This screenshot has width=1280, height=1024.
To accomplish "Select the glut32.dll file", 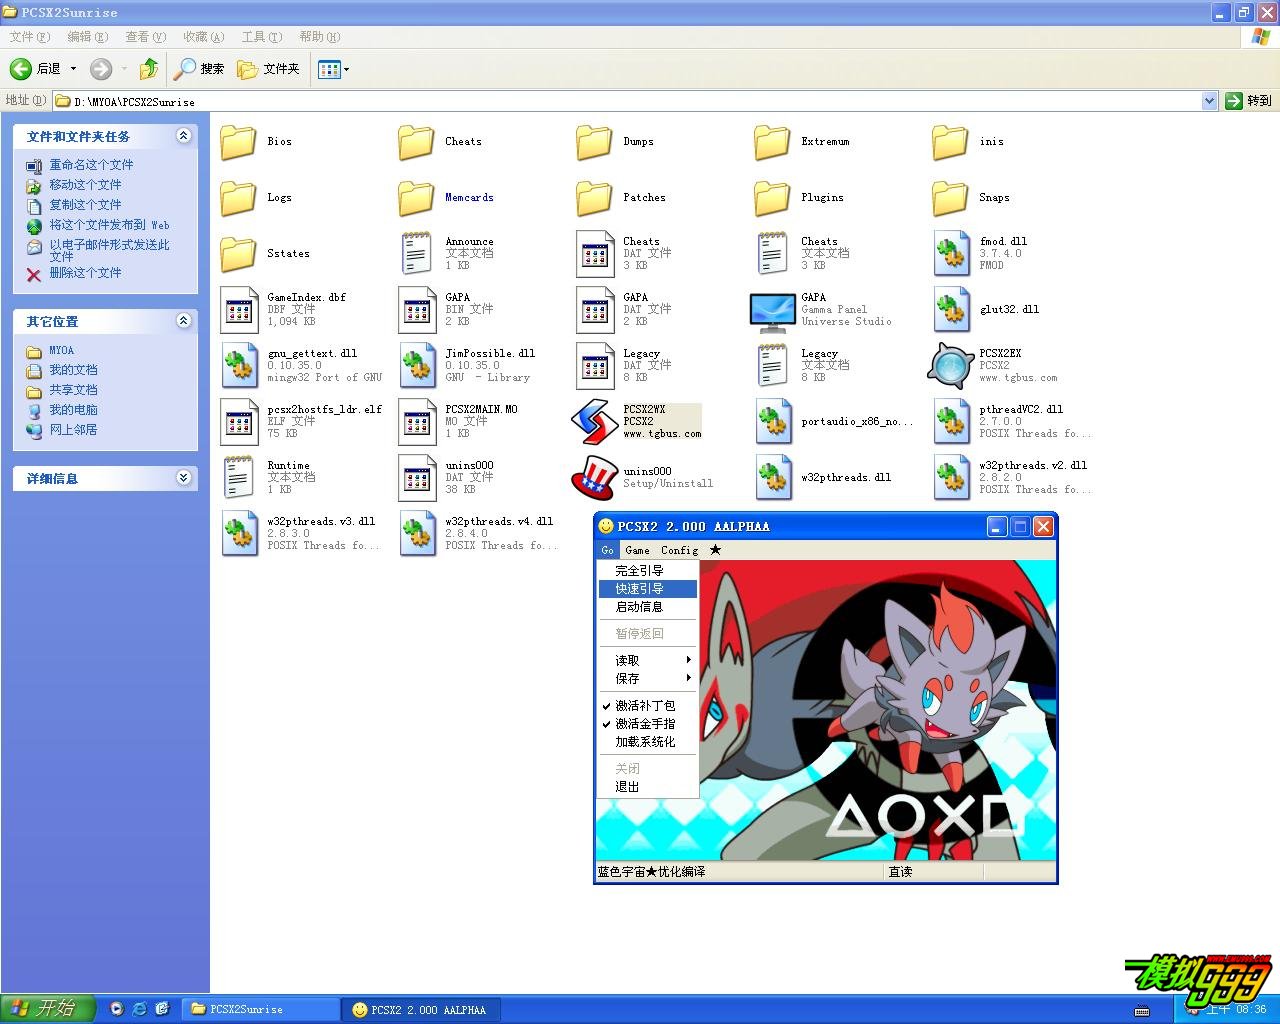I will 951,309.
